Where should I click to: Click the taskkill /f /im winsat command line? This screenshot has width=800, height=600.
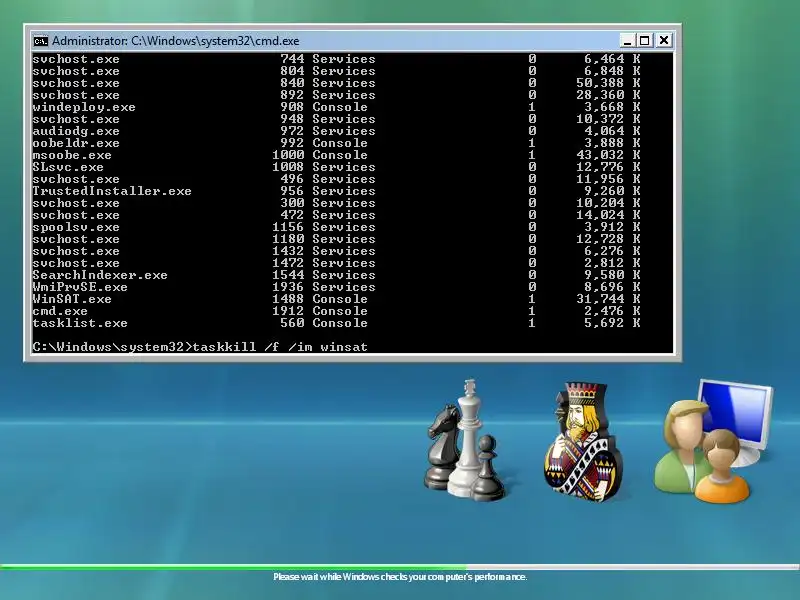(280, 347)
